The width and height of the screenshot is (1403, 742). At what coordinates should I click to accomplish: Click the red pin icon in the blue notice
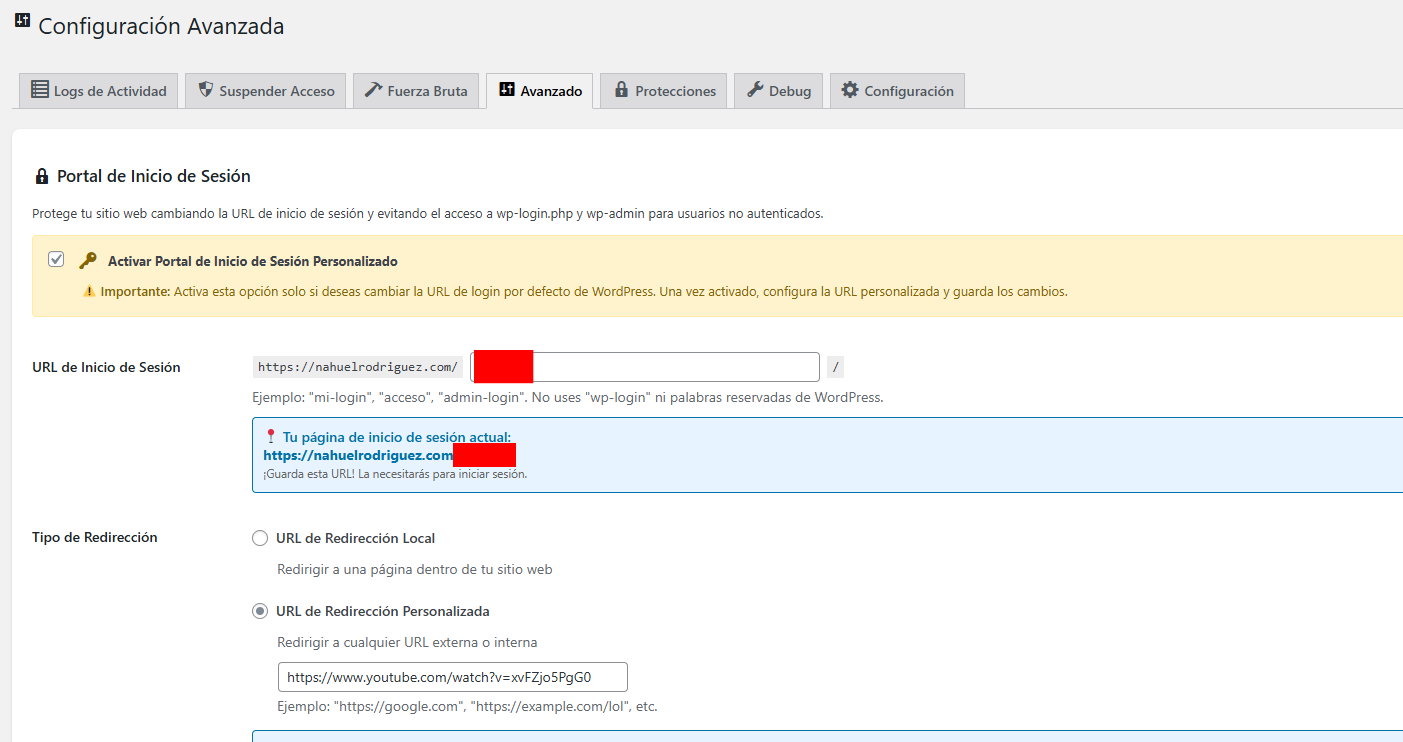click(270, 437)
